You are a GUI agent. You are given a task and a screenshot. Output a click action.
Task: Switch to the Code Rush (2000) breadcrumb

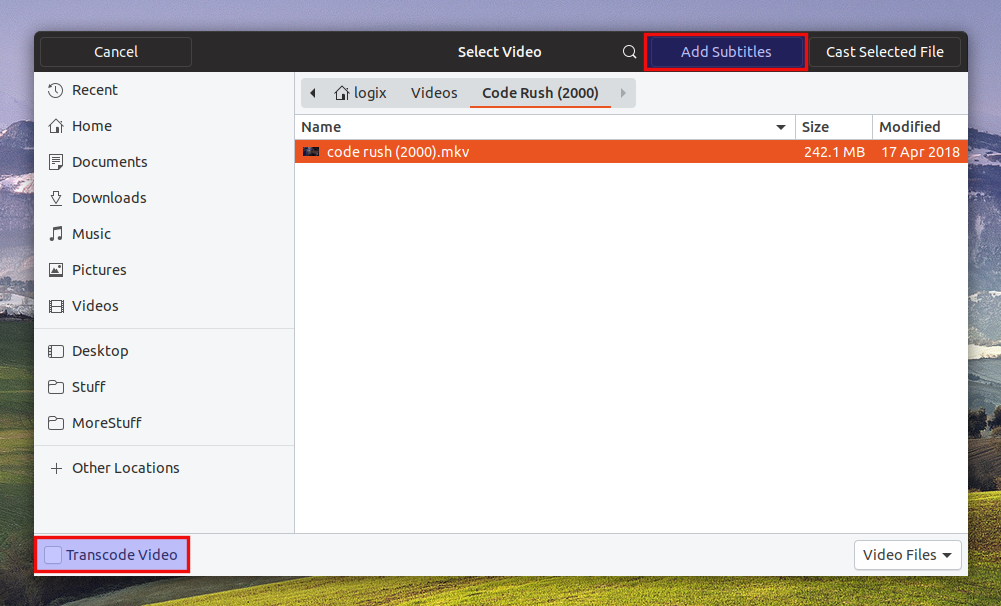click(540, 92)
